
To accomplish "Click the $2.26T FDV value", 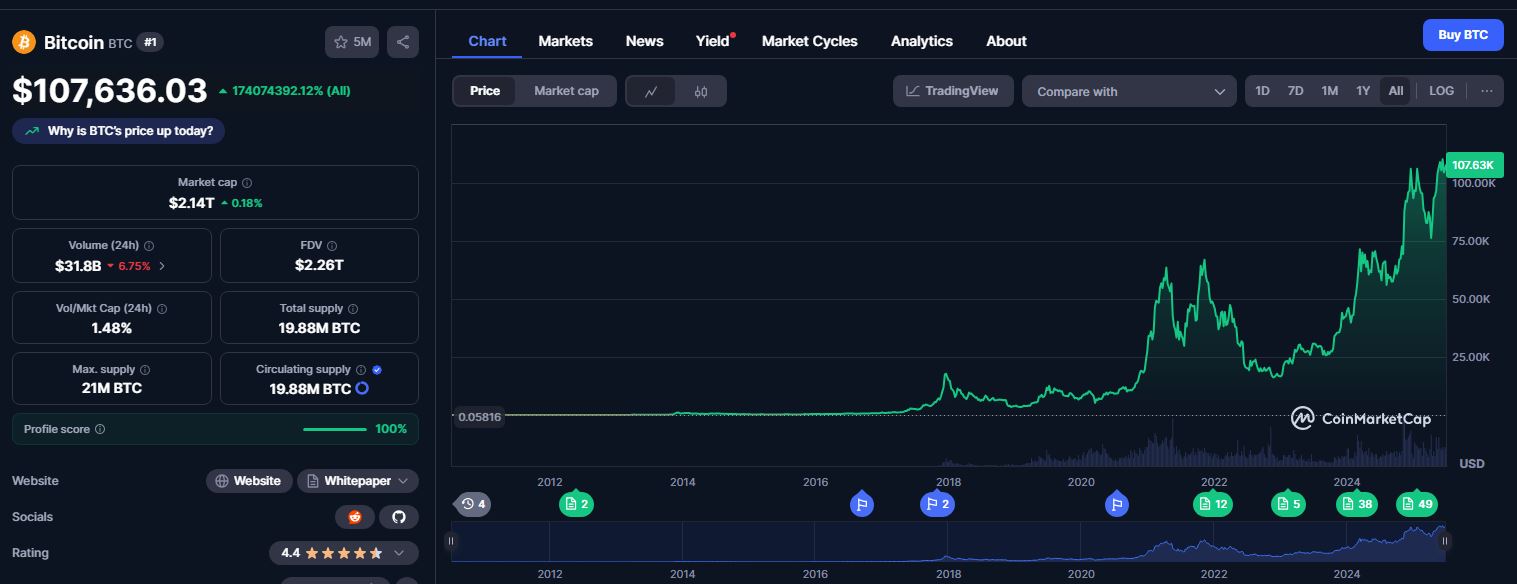I will pos(319,265).
